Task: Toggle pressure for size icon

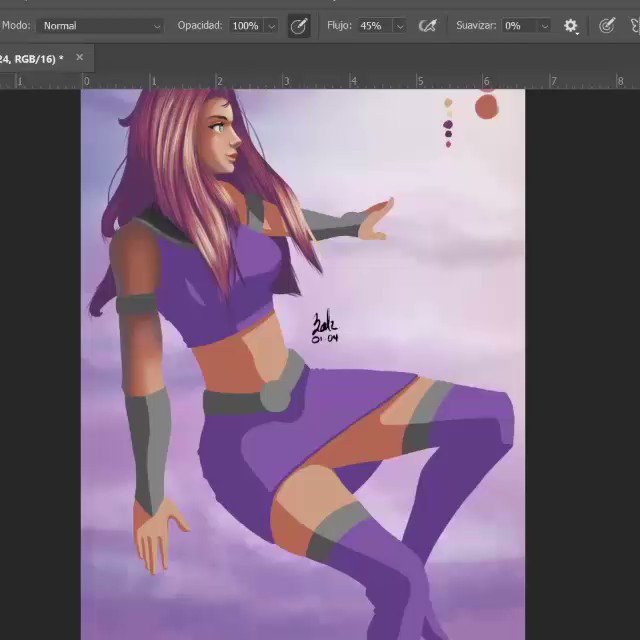Action: (x=607, y=26)
